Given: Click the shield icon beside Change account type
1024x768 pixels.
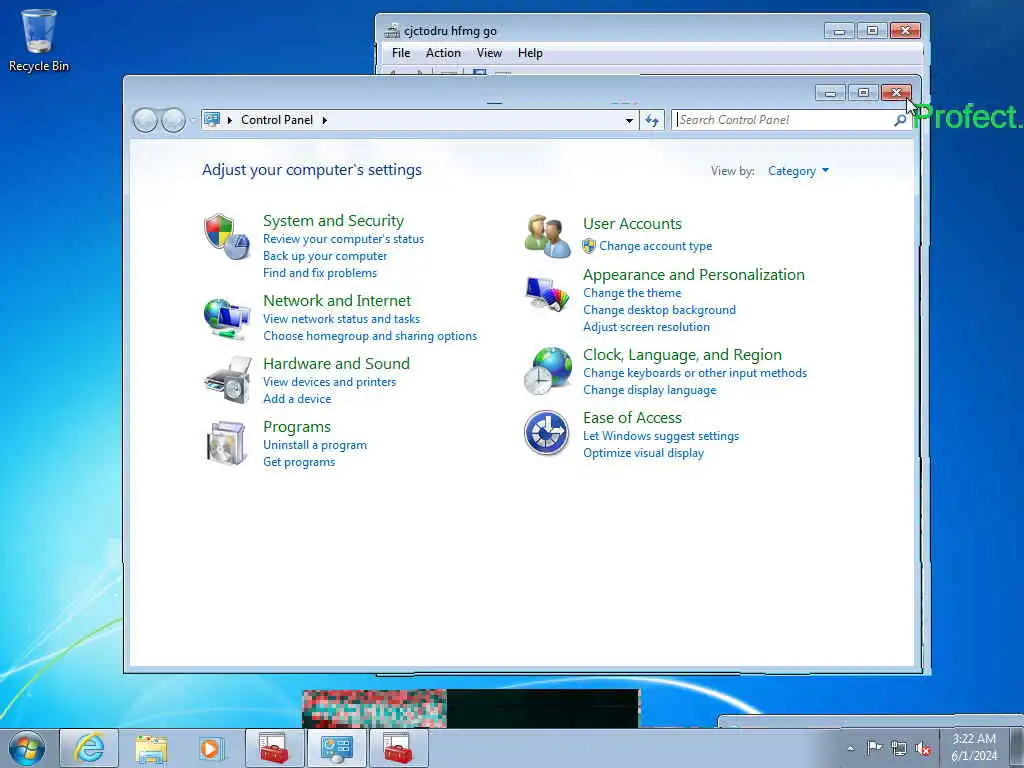Looking at the screenshot, I should pyautogui.click(x=589, y=246).
